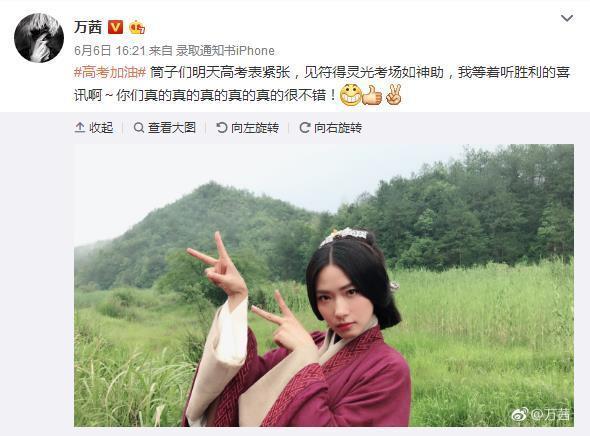Image resolution: width=590 pixels, height=436 pixels.
Task: Click the clockwise rotate arrow icon
Action: click(x=304, y=128)
